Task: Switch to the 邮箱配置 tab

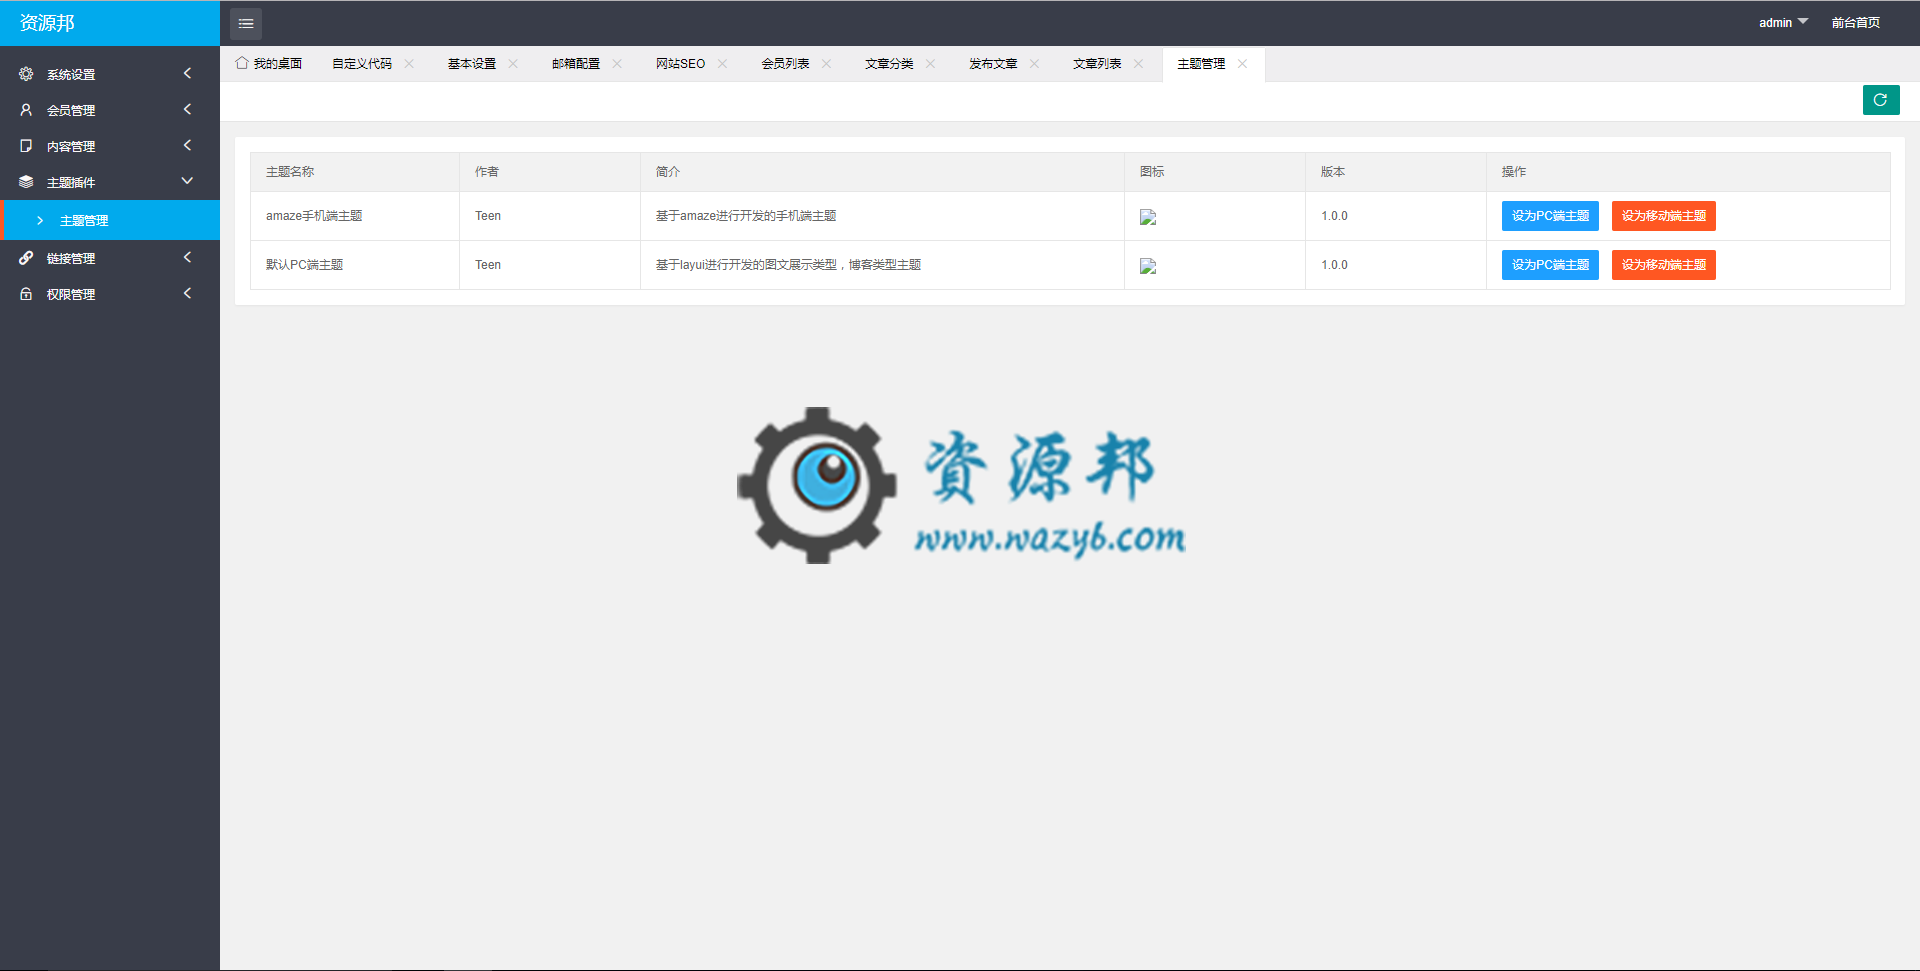Action: pos(576,64)
